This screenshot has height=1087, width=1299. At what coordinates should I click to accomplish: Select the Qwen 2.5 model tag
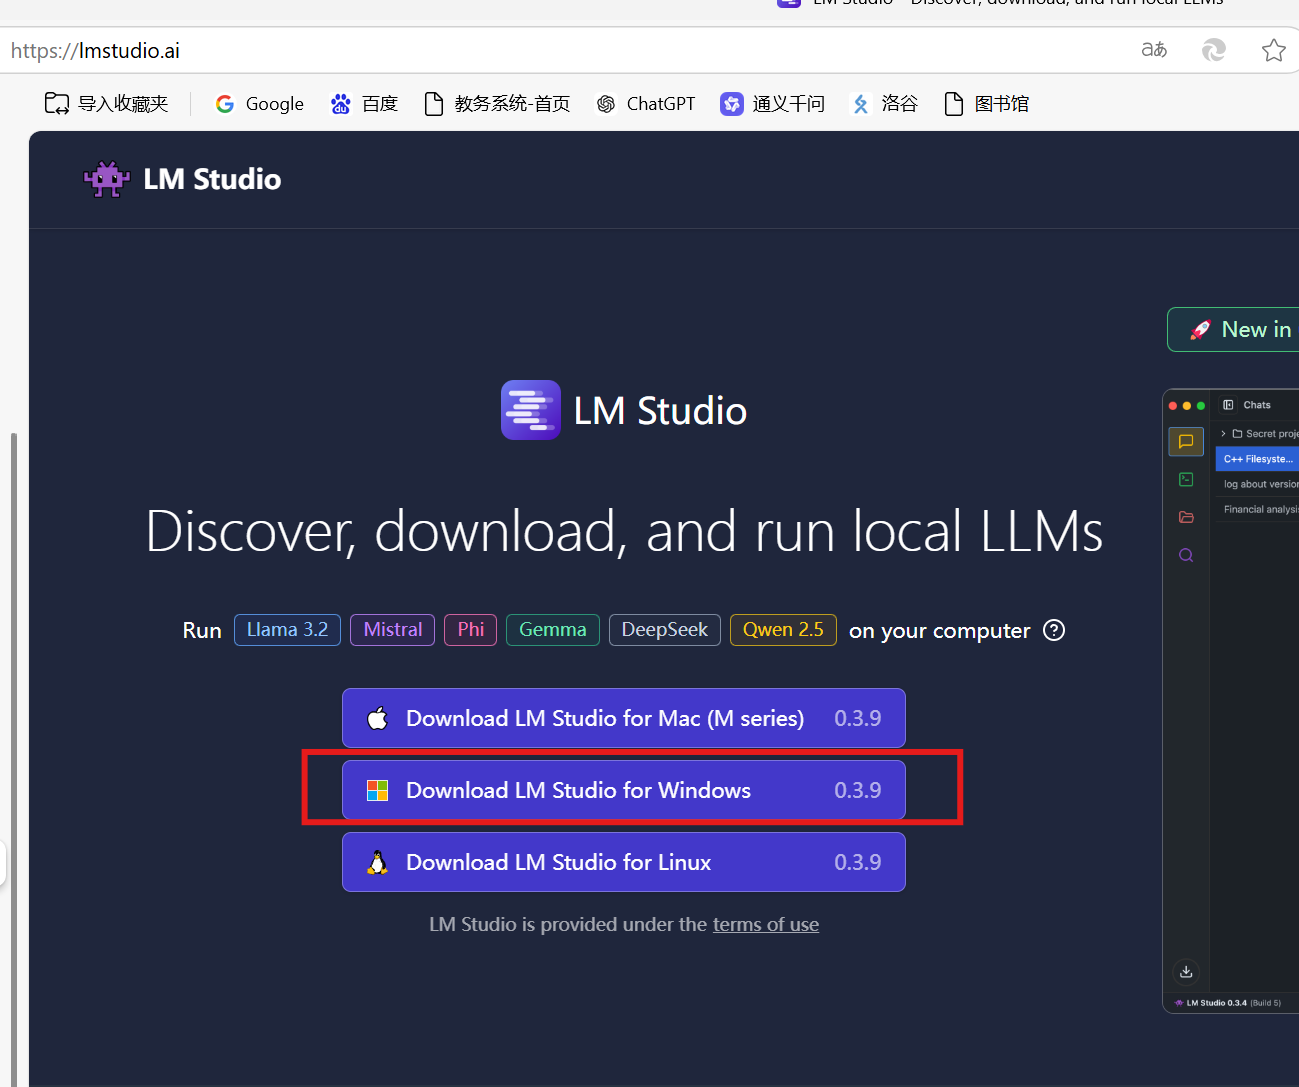click(783, 630)
